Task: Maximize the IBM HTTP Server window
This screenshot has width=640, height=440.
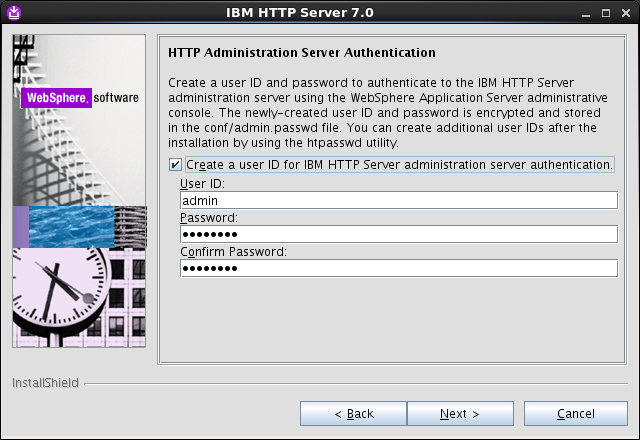Action: click(x=606, y=13)
